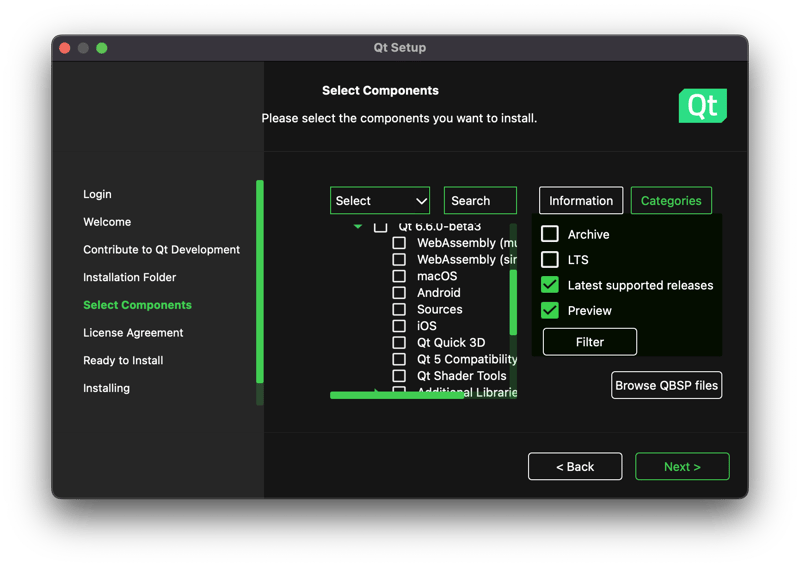Proceed with the Next button

point(682,466)
